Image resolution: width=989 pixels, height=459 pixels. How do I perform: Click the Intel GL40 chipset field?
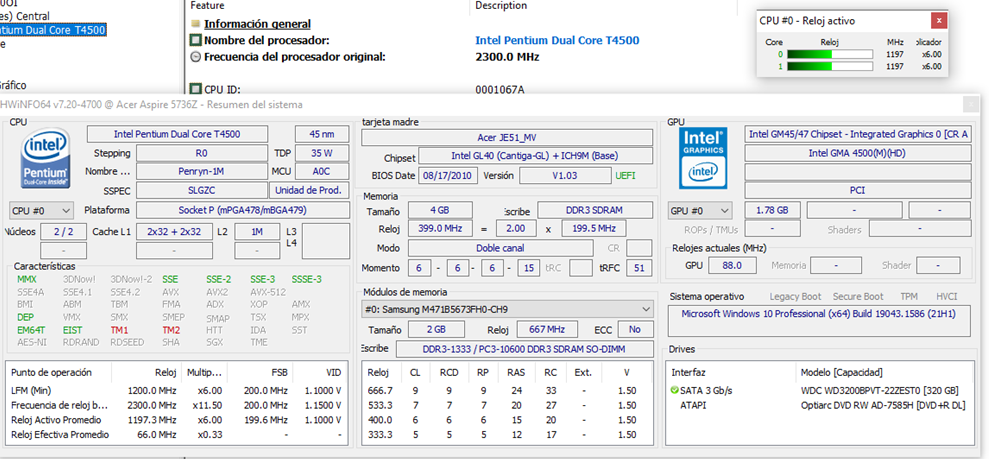tap(535, 156)
